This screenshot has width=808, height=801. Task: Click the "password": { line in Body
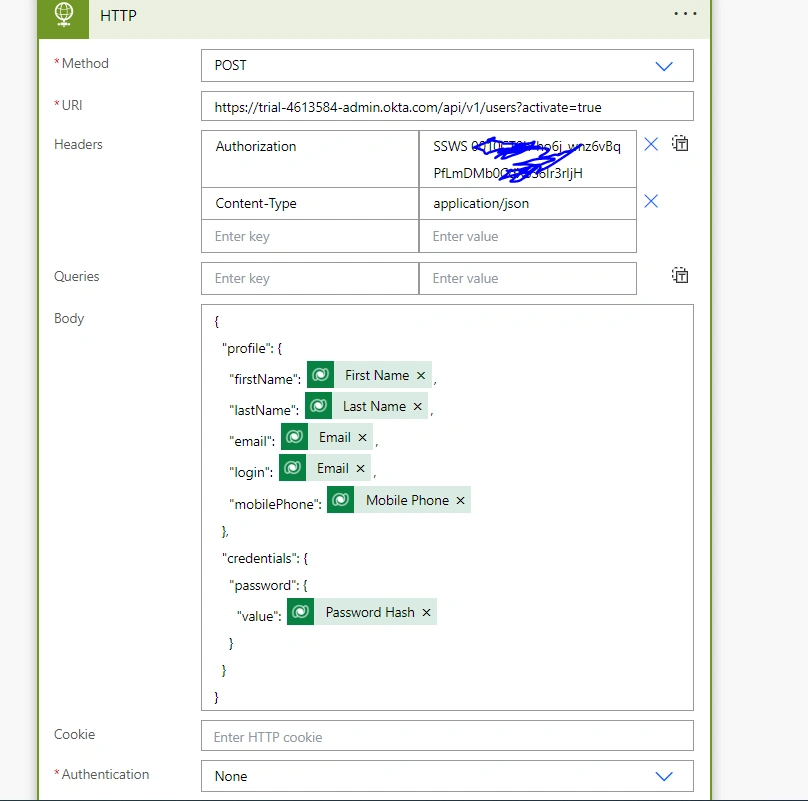(x=268, y=586)
